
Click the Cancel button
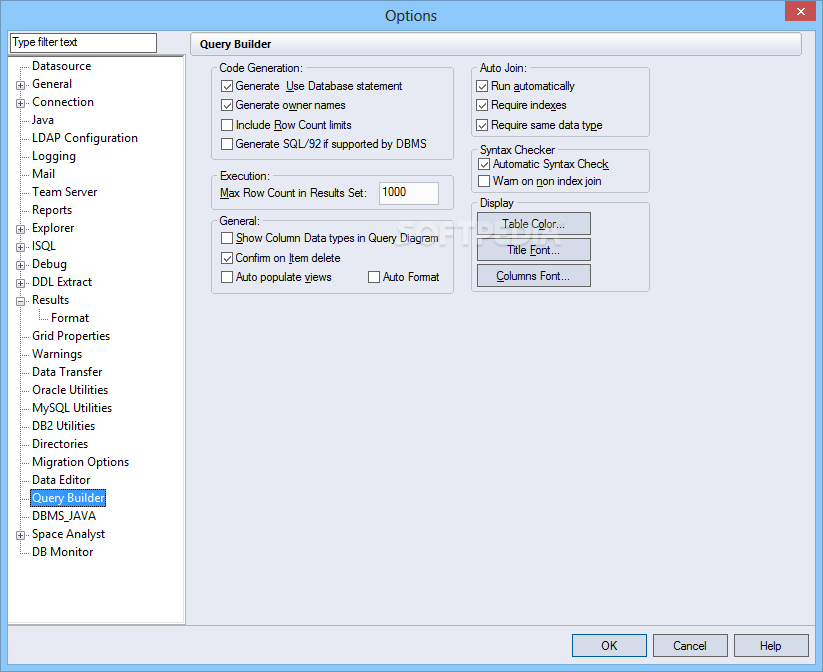click(x=690, y=646)
